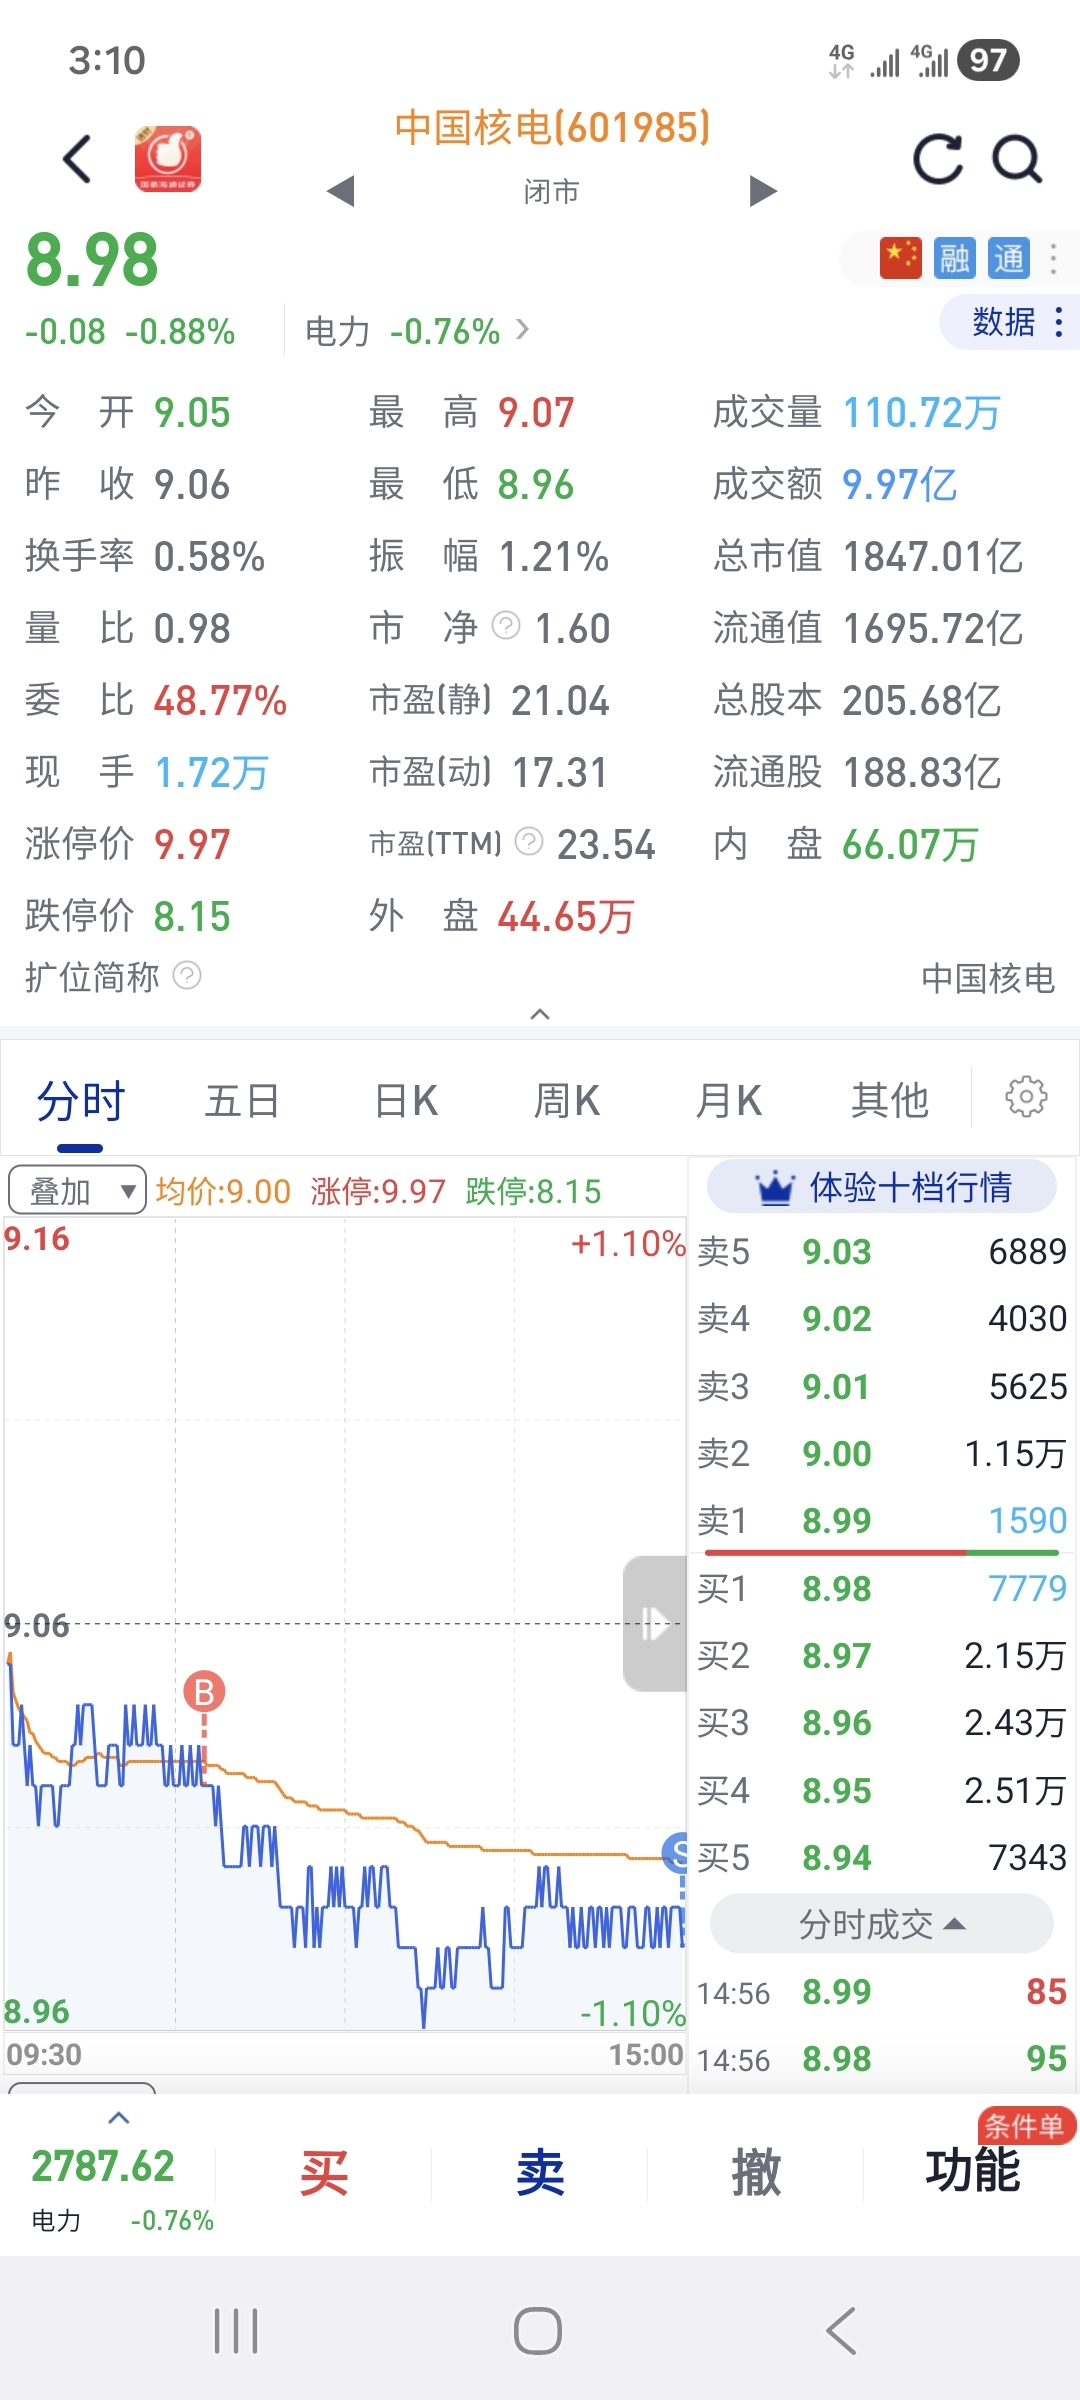This screenshot has width=1080, height=2400.
Task: Tap Android system back button
Action: point(841,2331)
